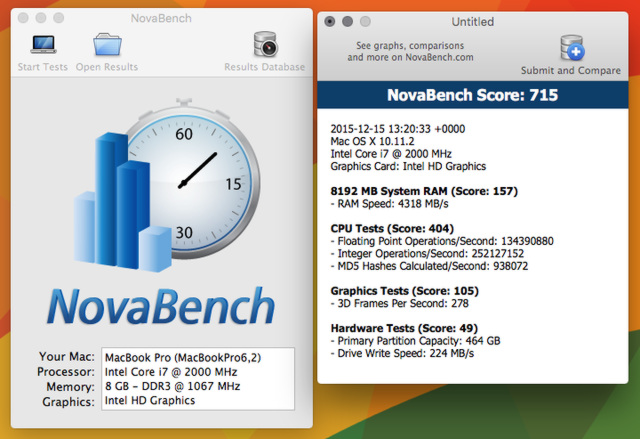Click the NovaBench window title

(x=161, y=18)
